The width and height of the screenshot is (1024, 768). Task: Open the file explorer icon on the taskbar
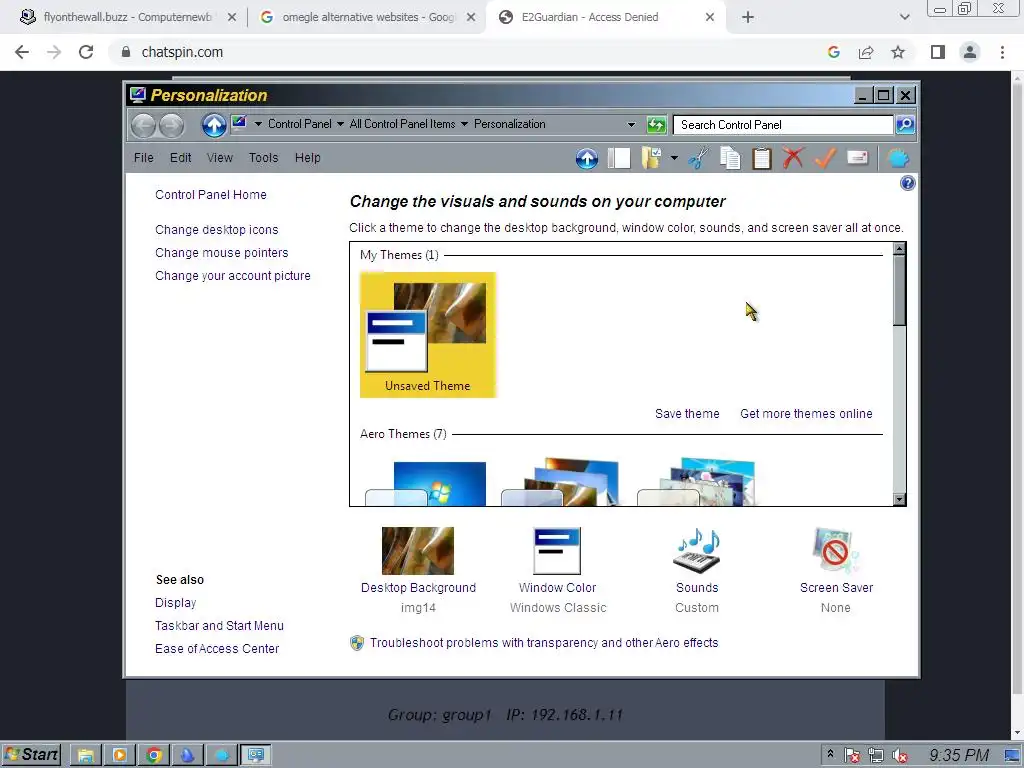tap(86, 756)
